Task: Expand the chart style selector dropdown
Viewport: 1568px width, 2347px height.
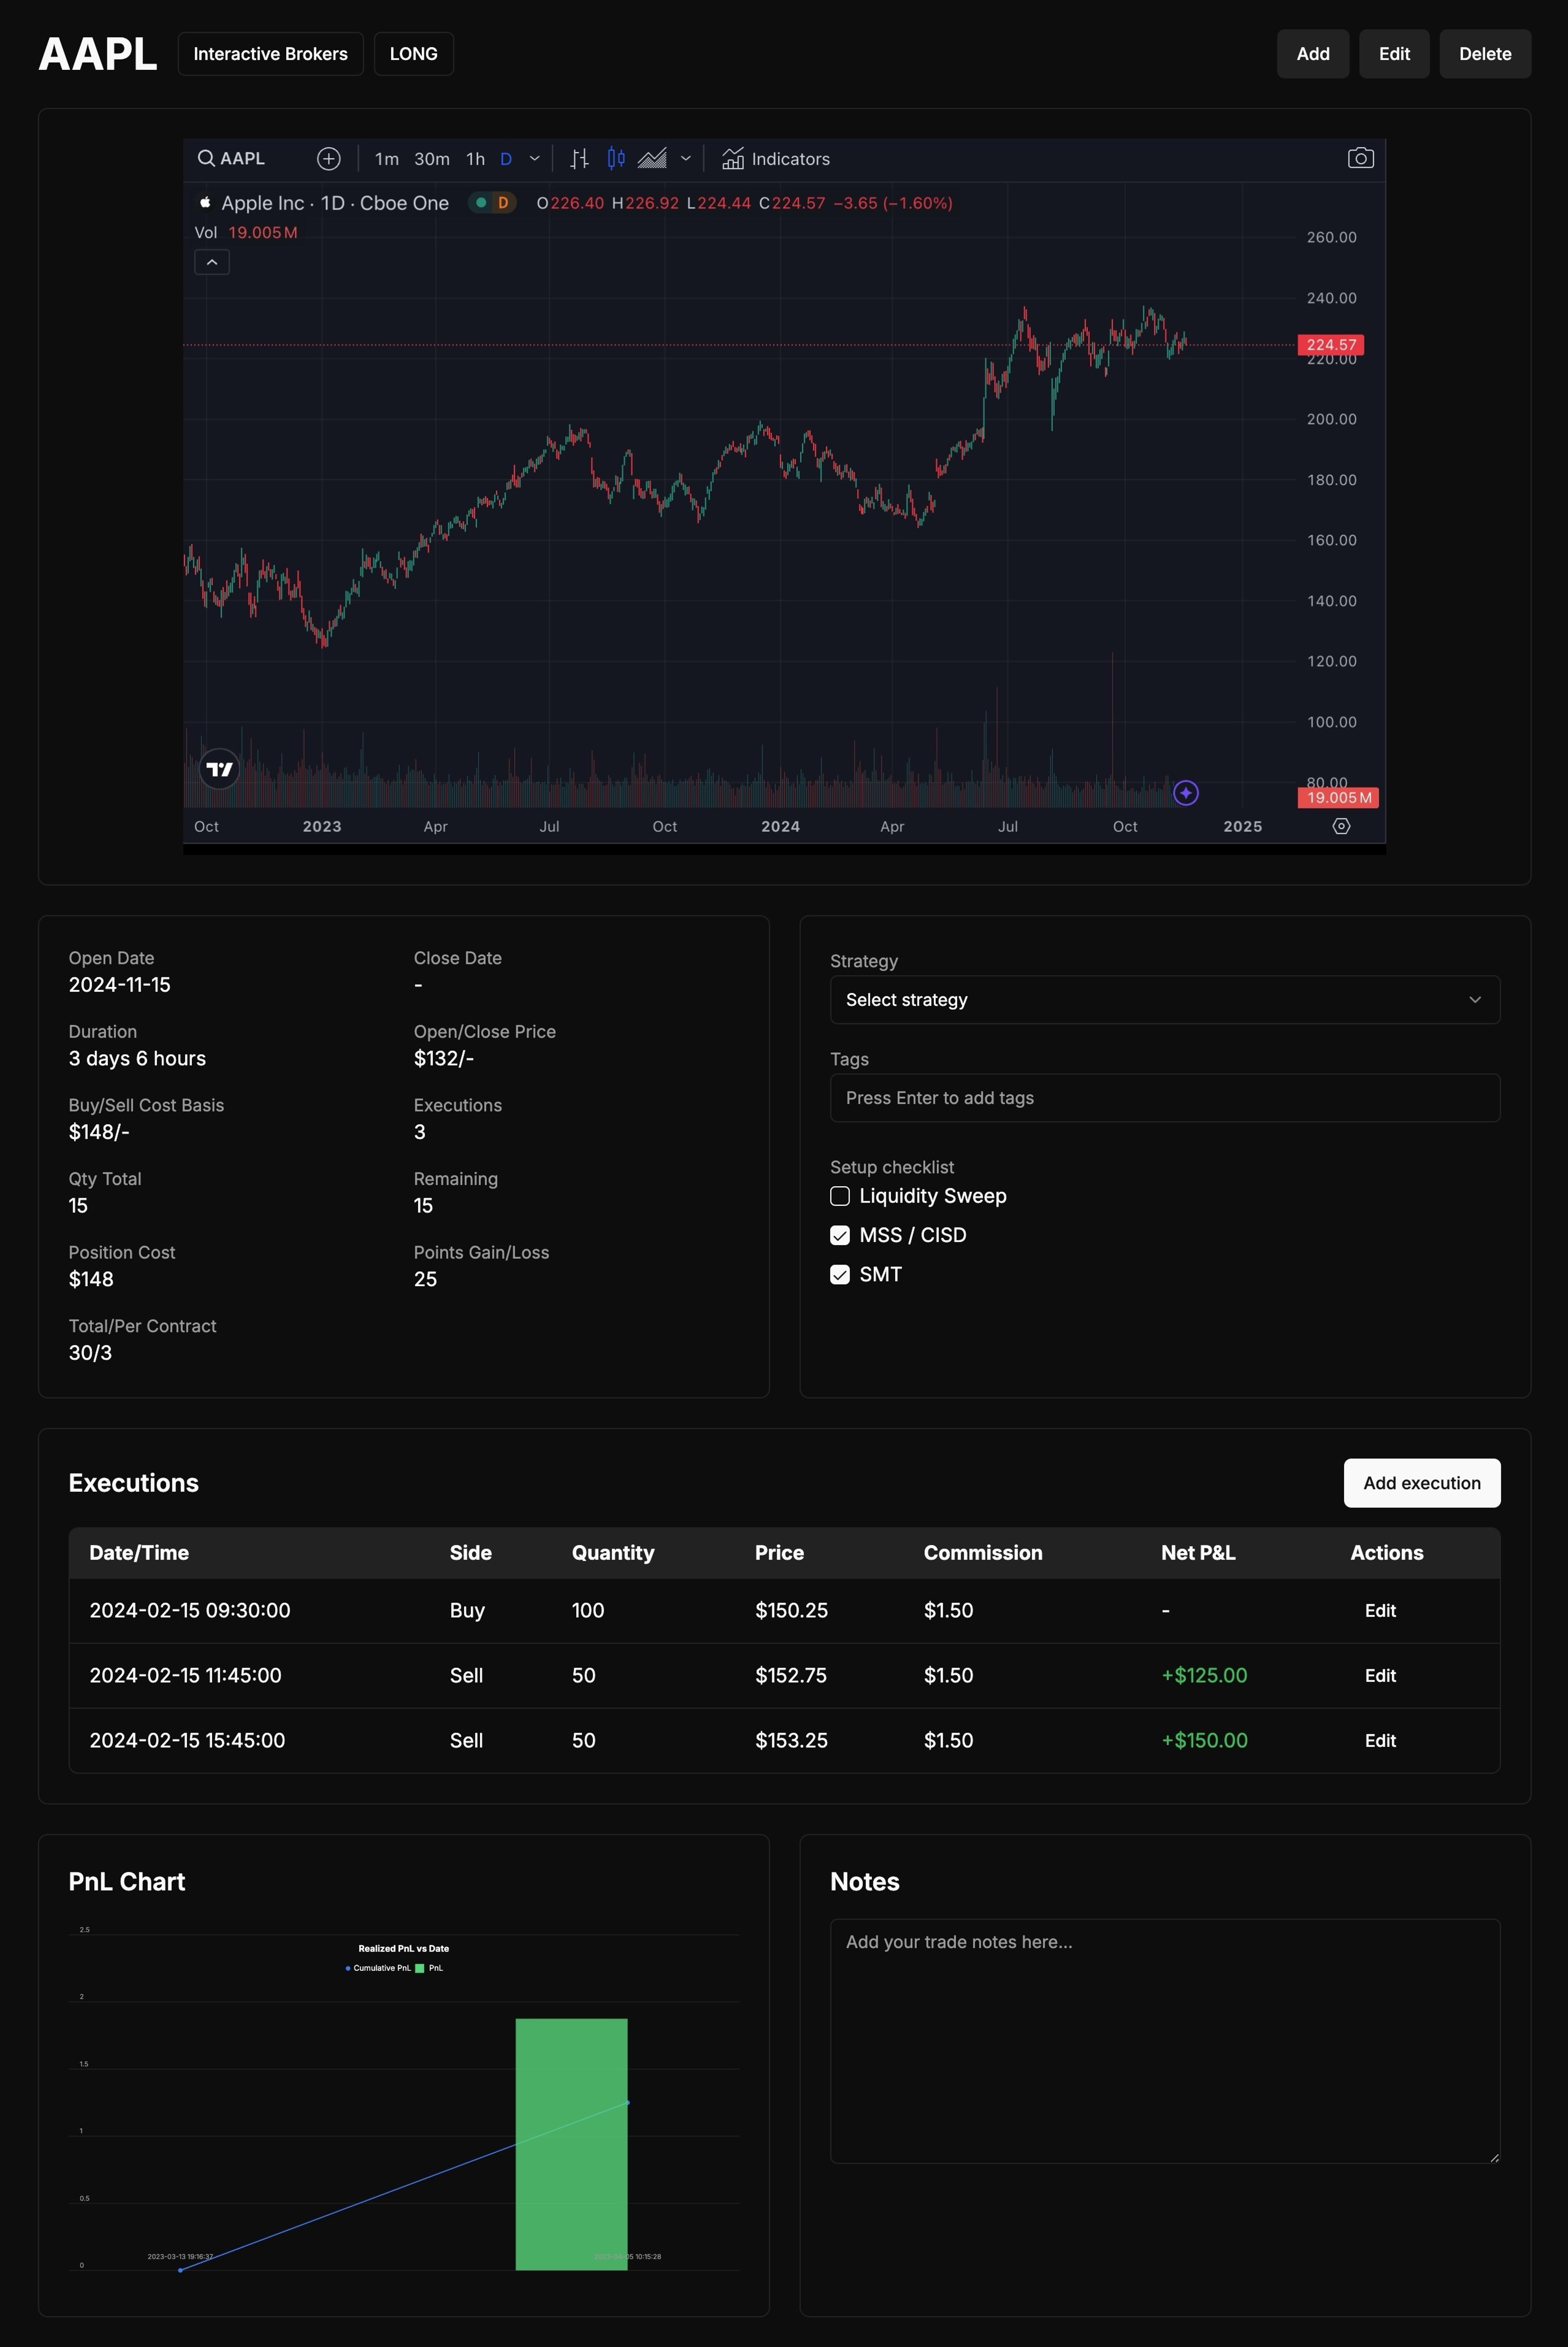Action: tap(688, 159)
